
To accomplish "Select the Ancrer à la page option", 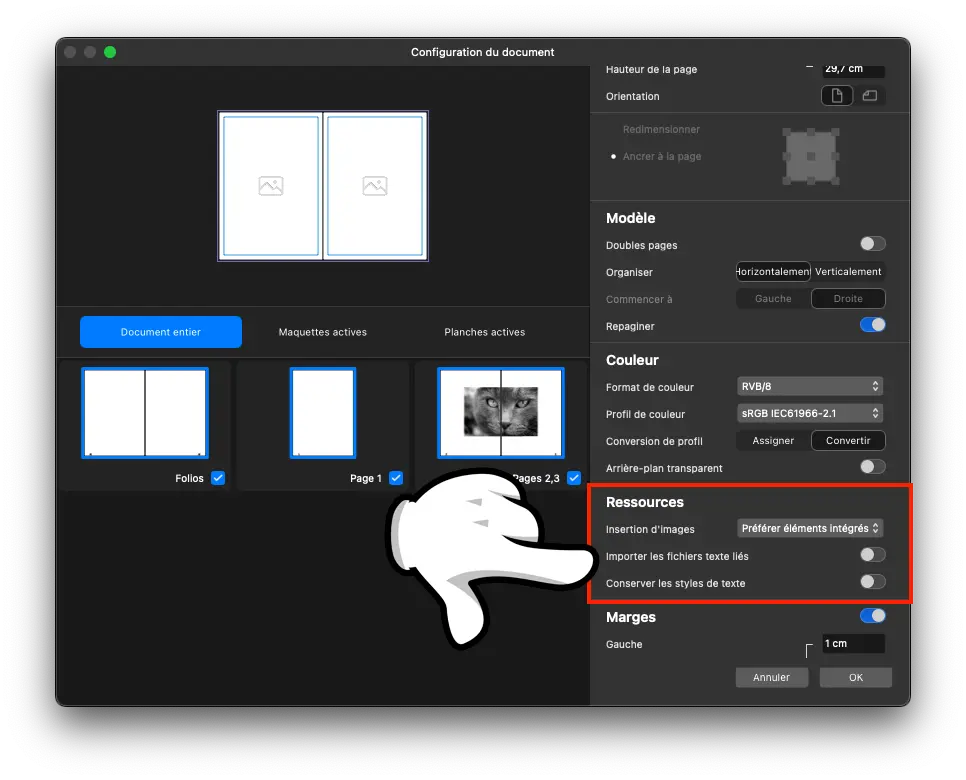I will pos(662,156).
